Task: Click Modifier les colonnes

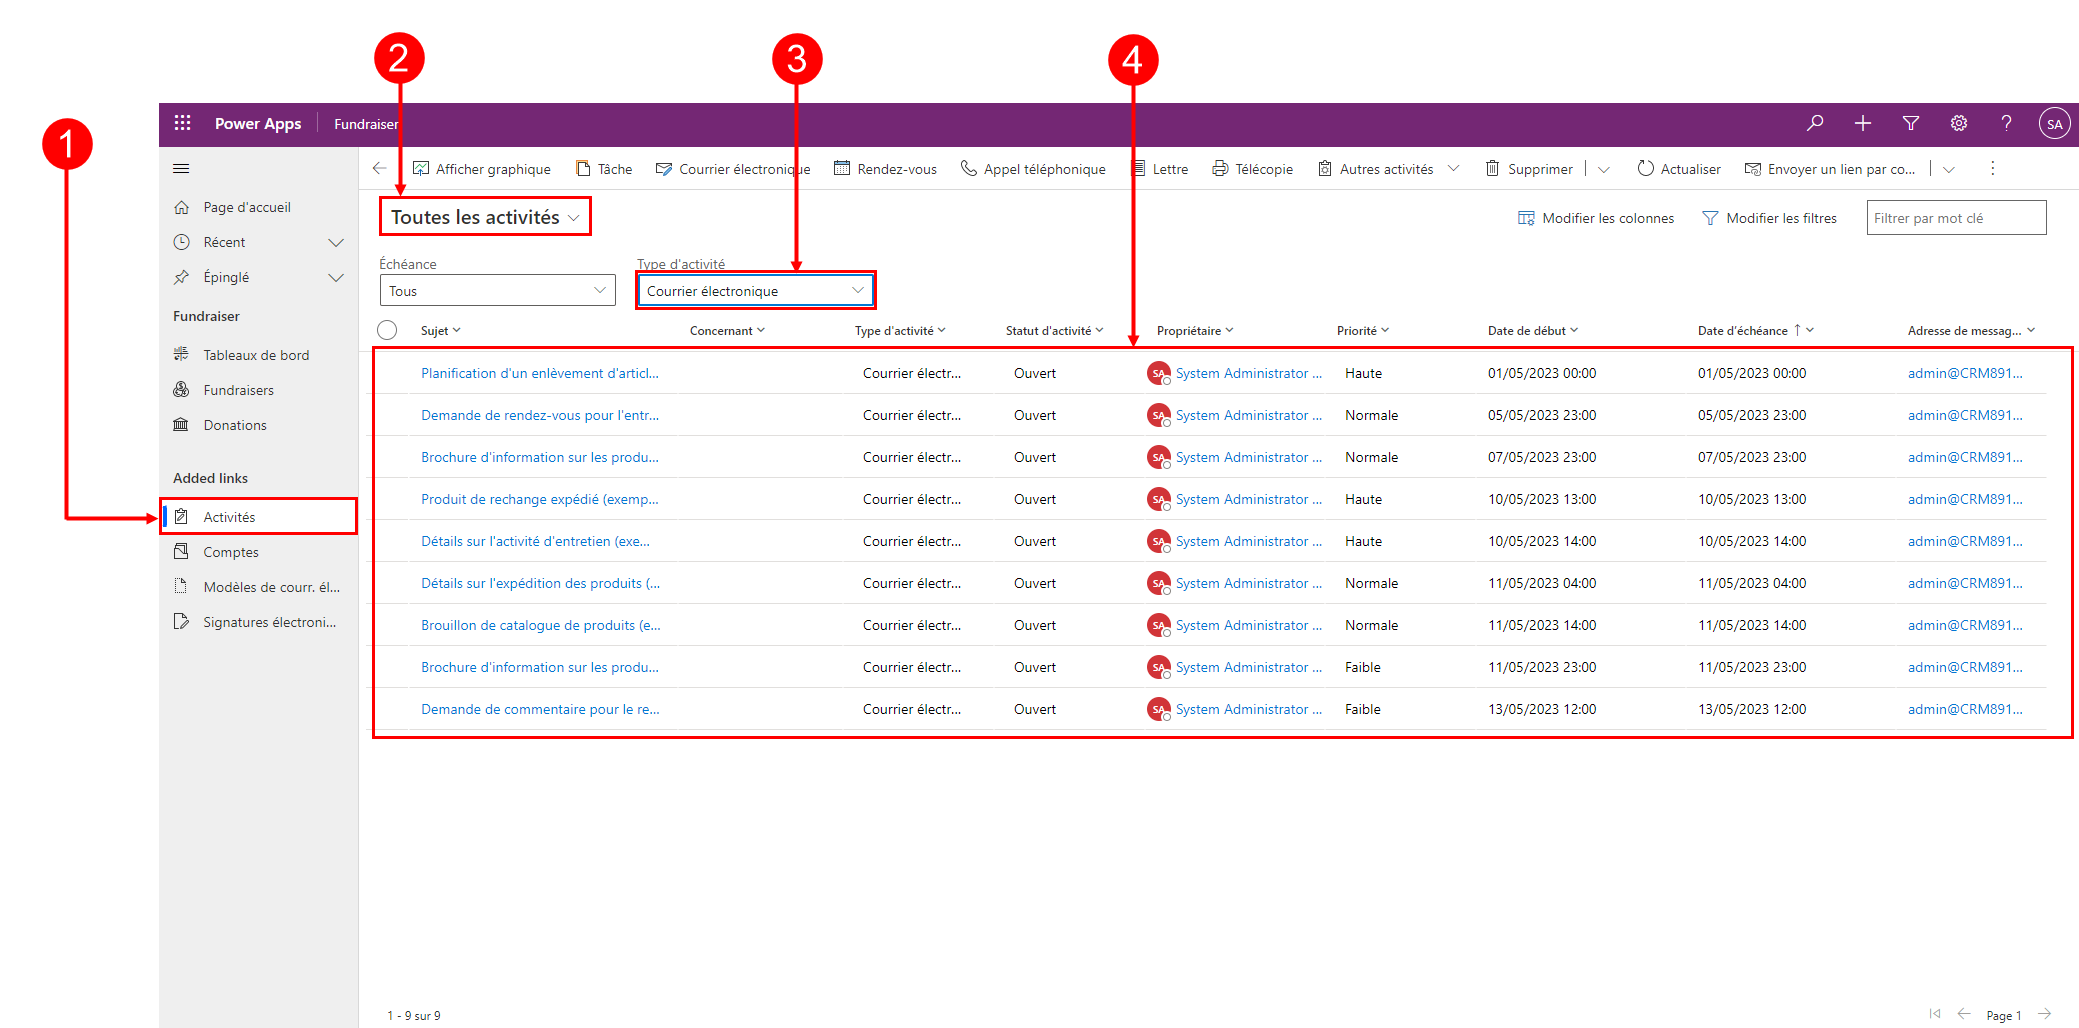Action: pyautogui.click(x=1596, y=218)
